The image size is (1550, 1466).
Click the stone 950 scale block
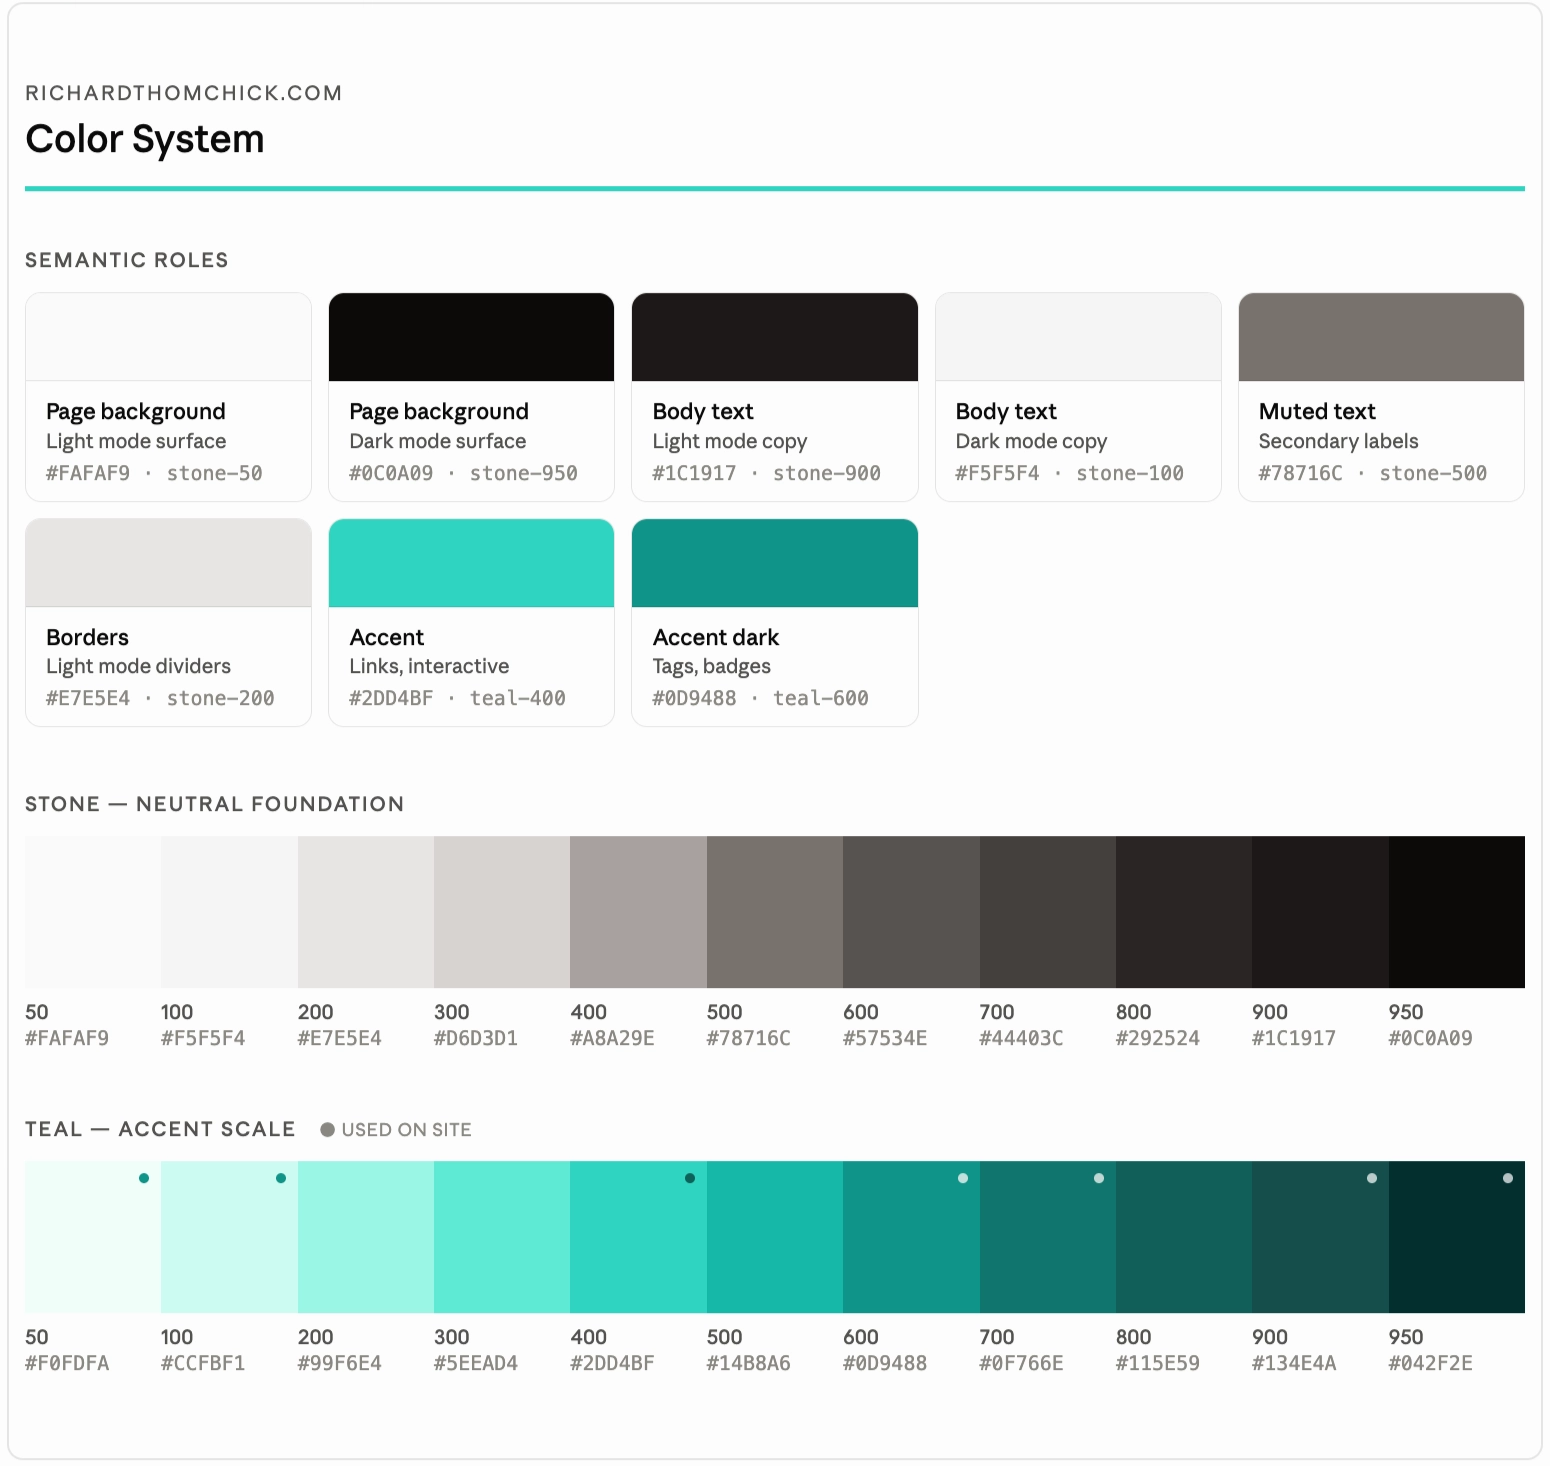click(x=1457, y=912)
